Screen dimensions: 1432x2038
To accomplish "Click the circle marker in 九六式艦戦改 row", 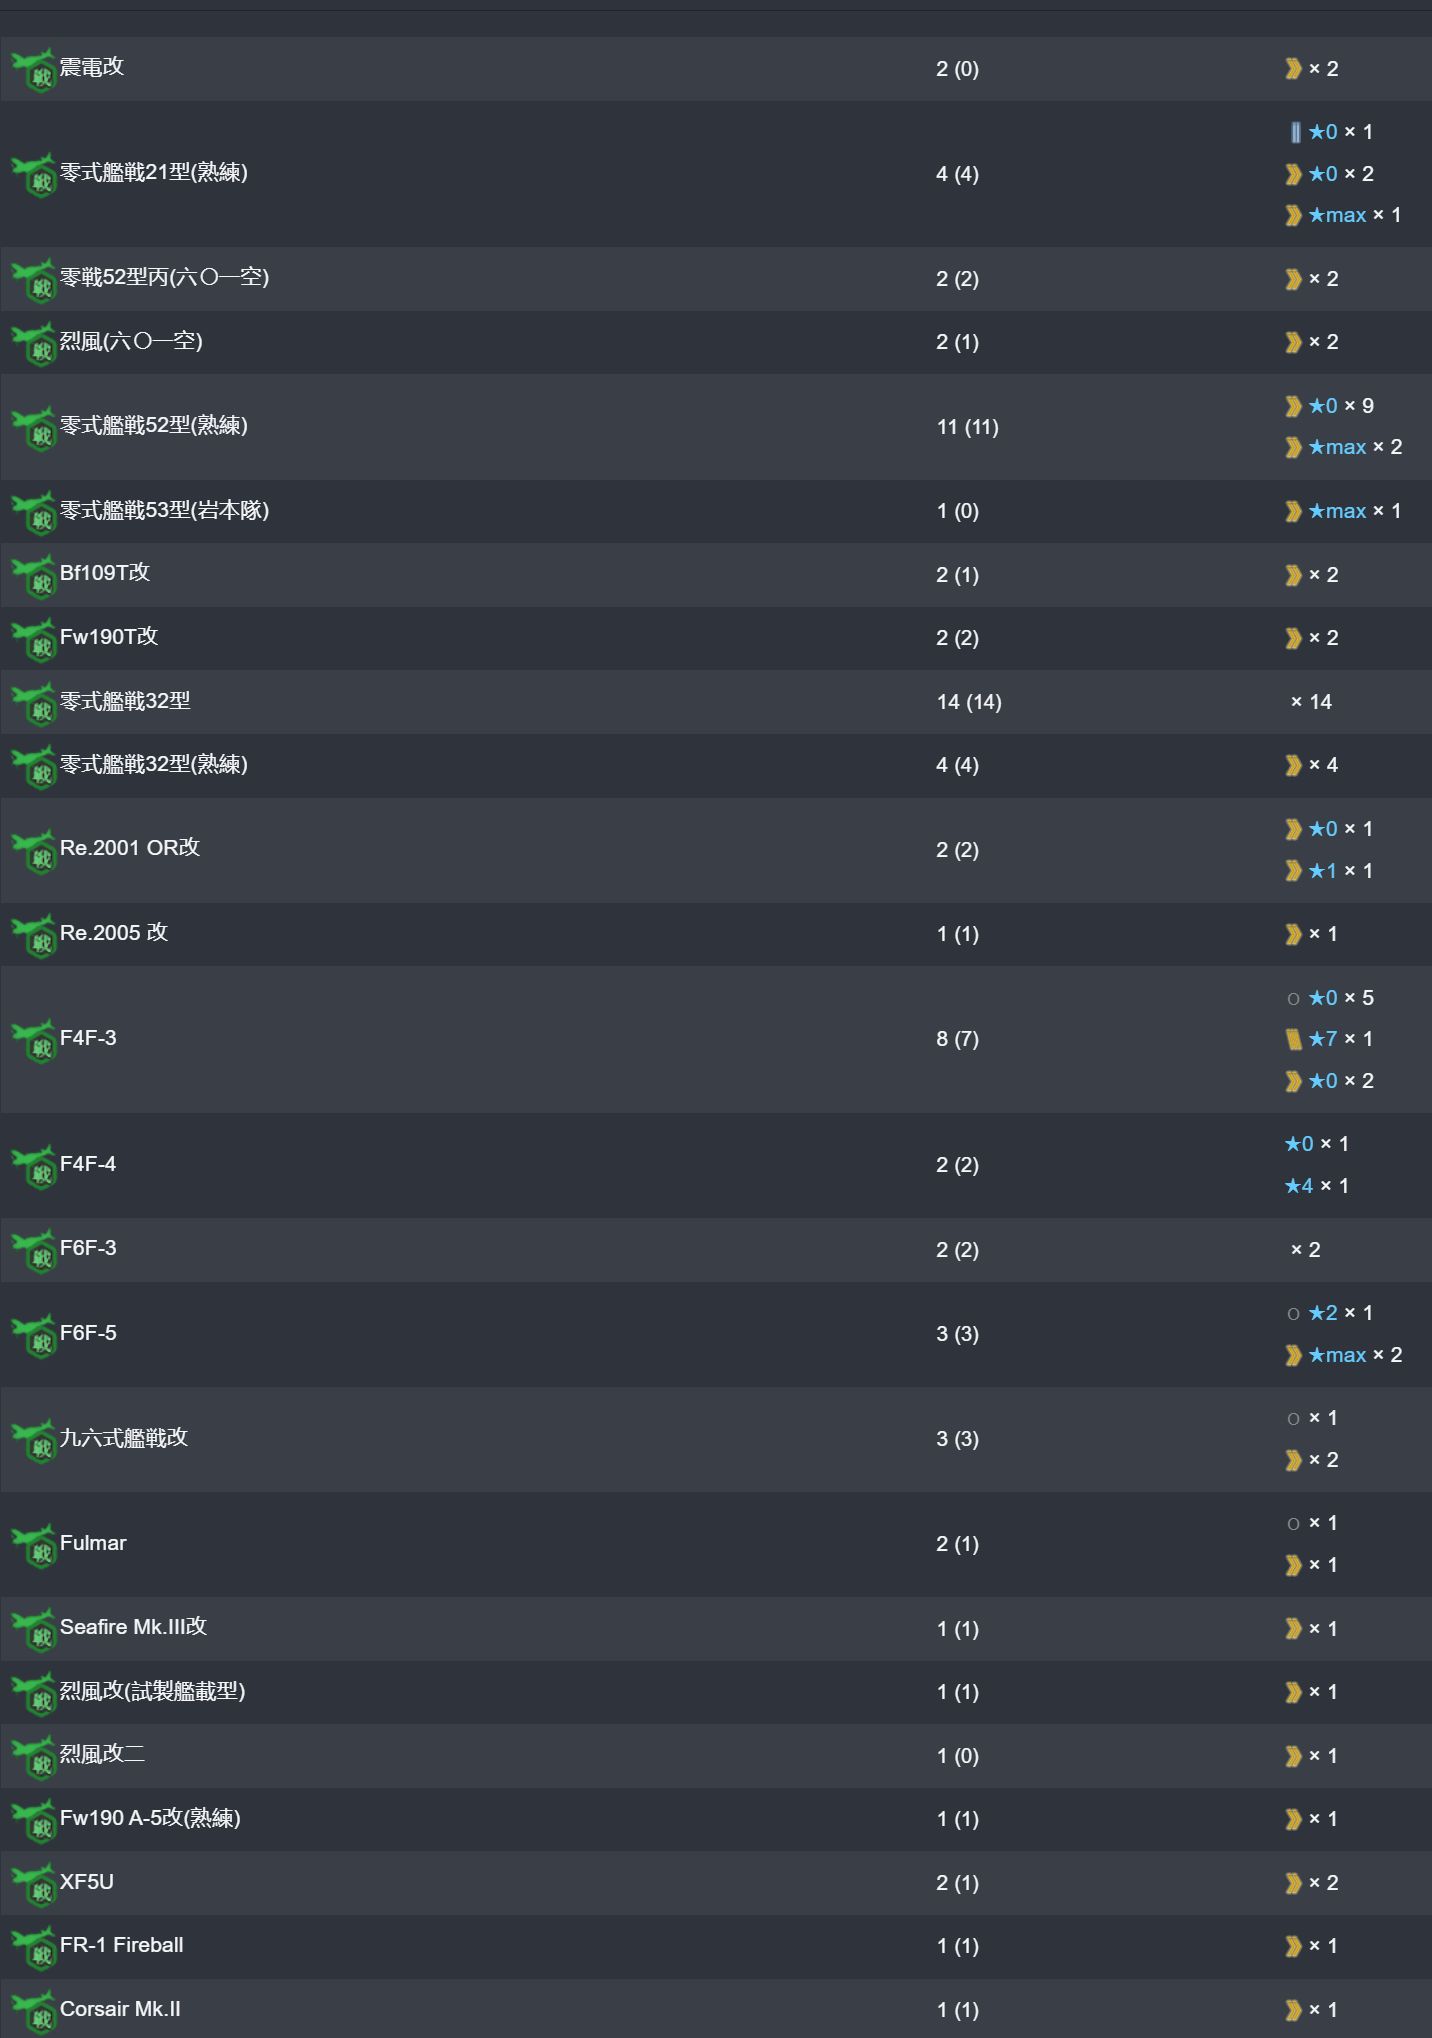I will (1293, 1419).
